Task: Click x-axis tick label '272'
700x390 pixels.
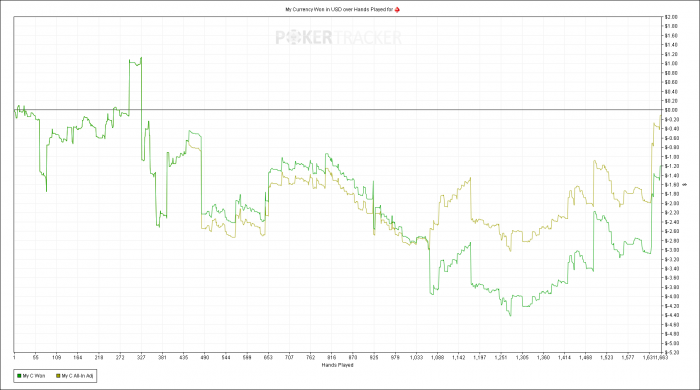Action: 120,357
